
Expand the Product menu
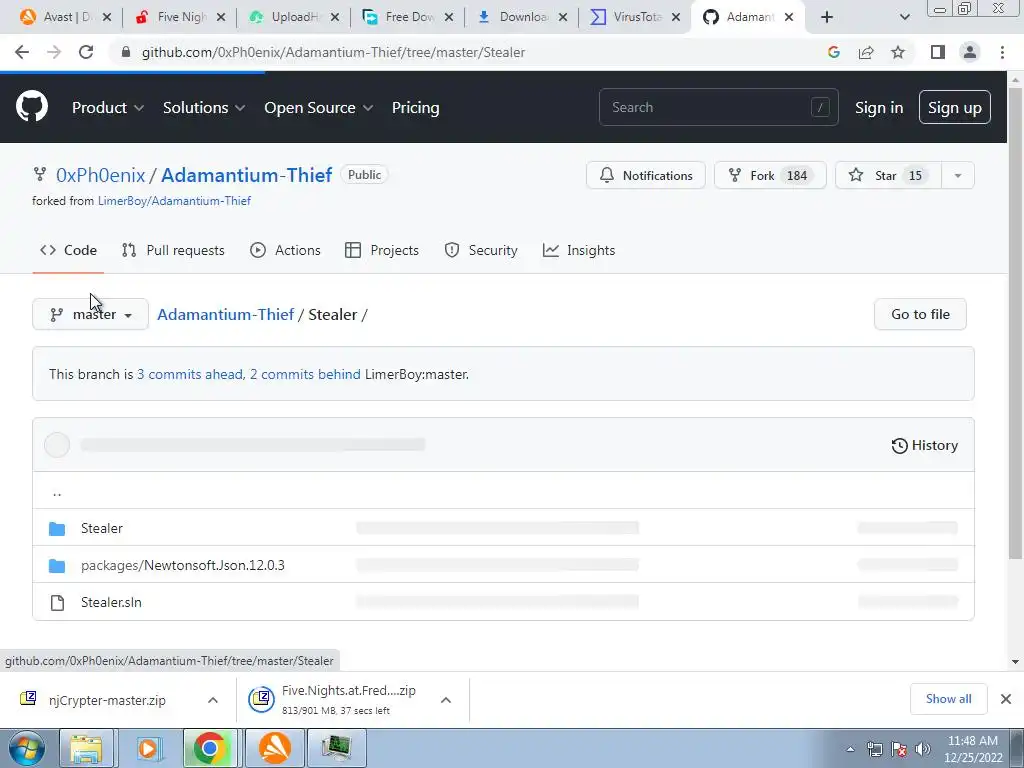pyautogui.click(x=108, y=108)
